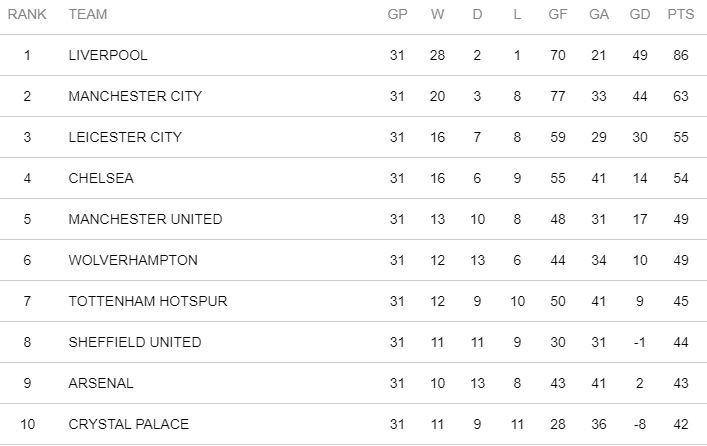Click Liverpool's 86 points value
Image resolution: width=707 pixels, height=446 pixels.
point(680,56)
